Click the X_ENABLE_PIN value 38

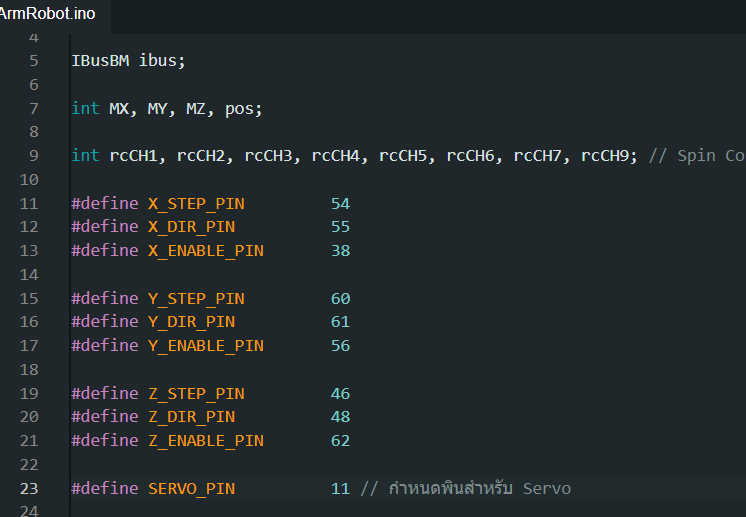(341, 251)
